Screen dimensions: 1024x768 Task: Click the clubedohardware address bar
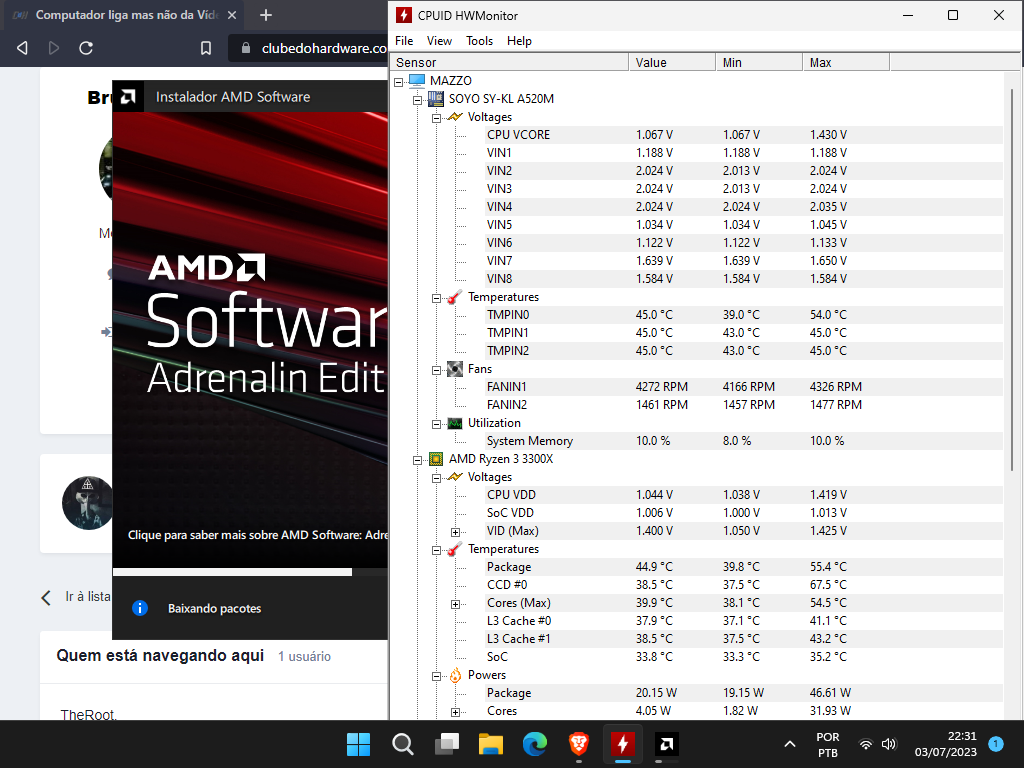[308, 48]
